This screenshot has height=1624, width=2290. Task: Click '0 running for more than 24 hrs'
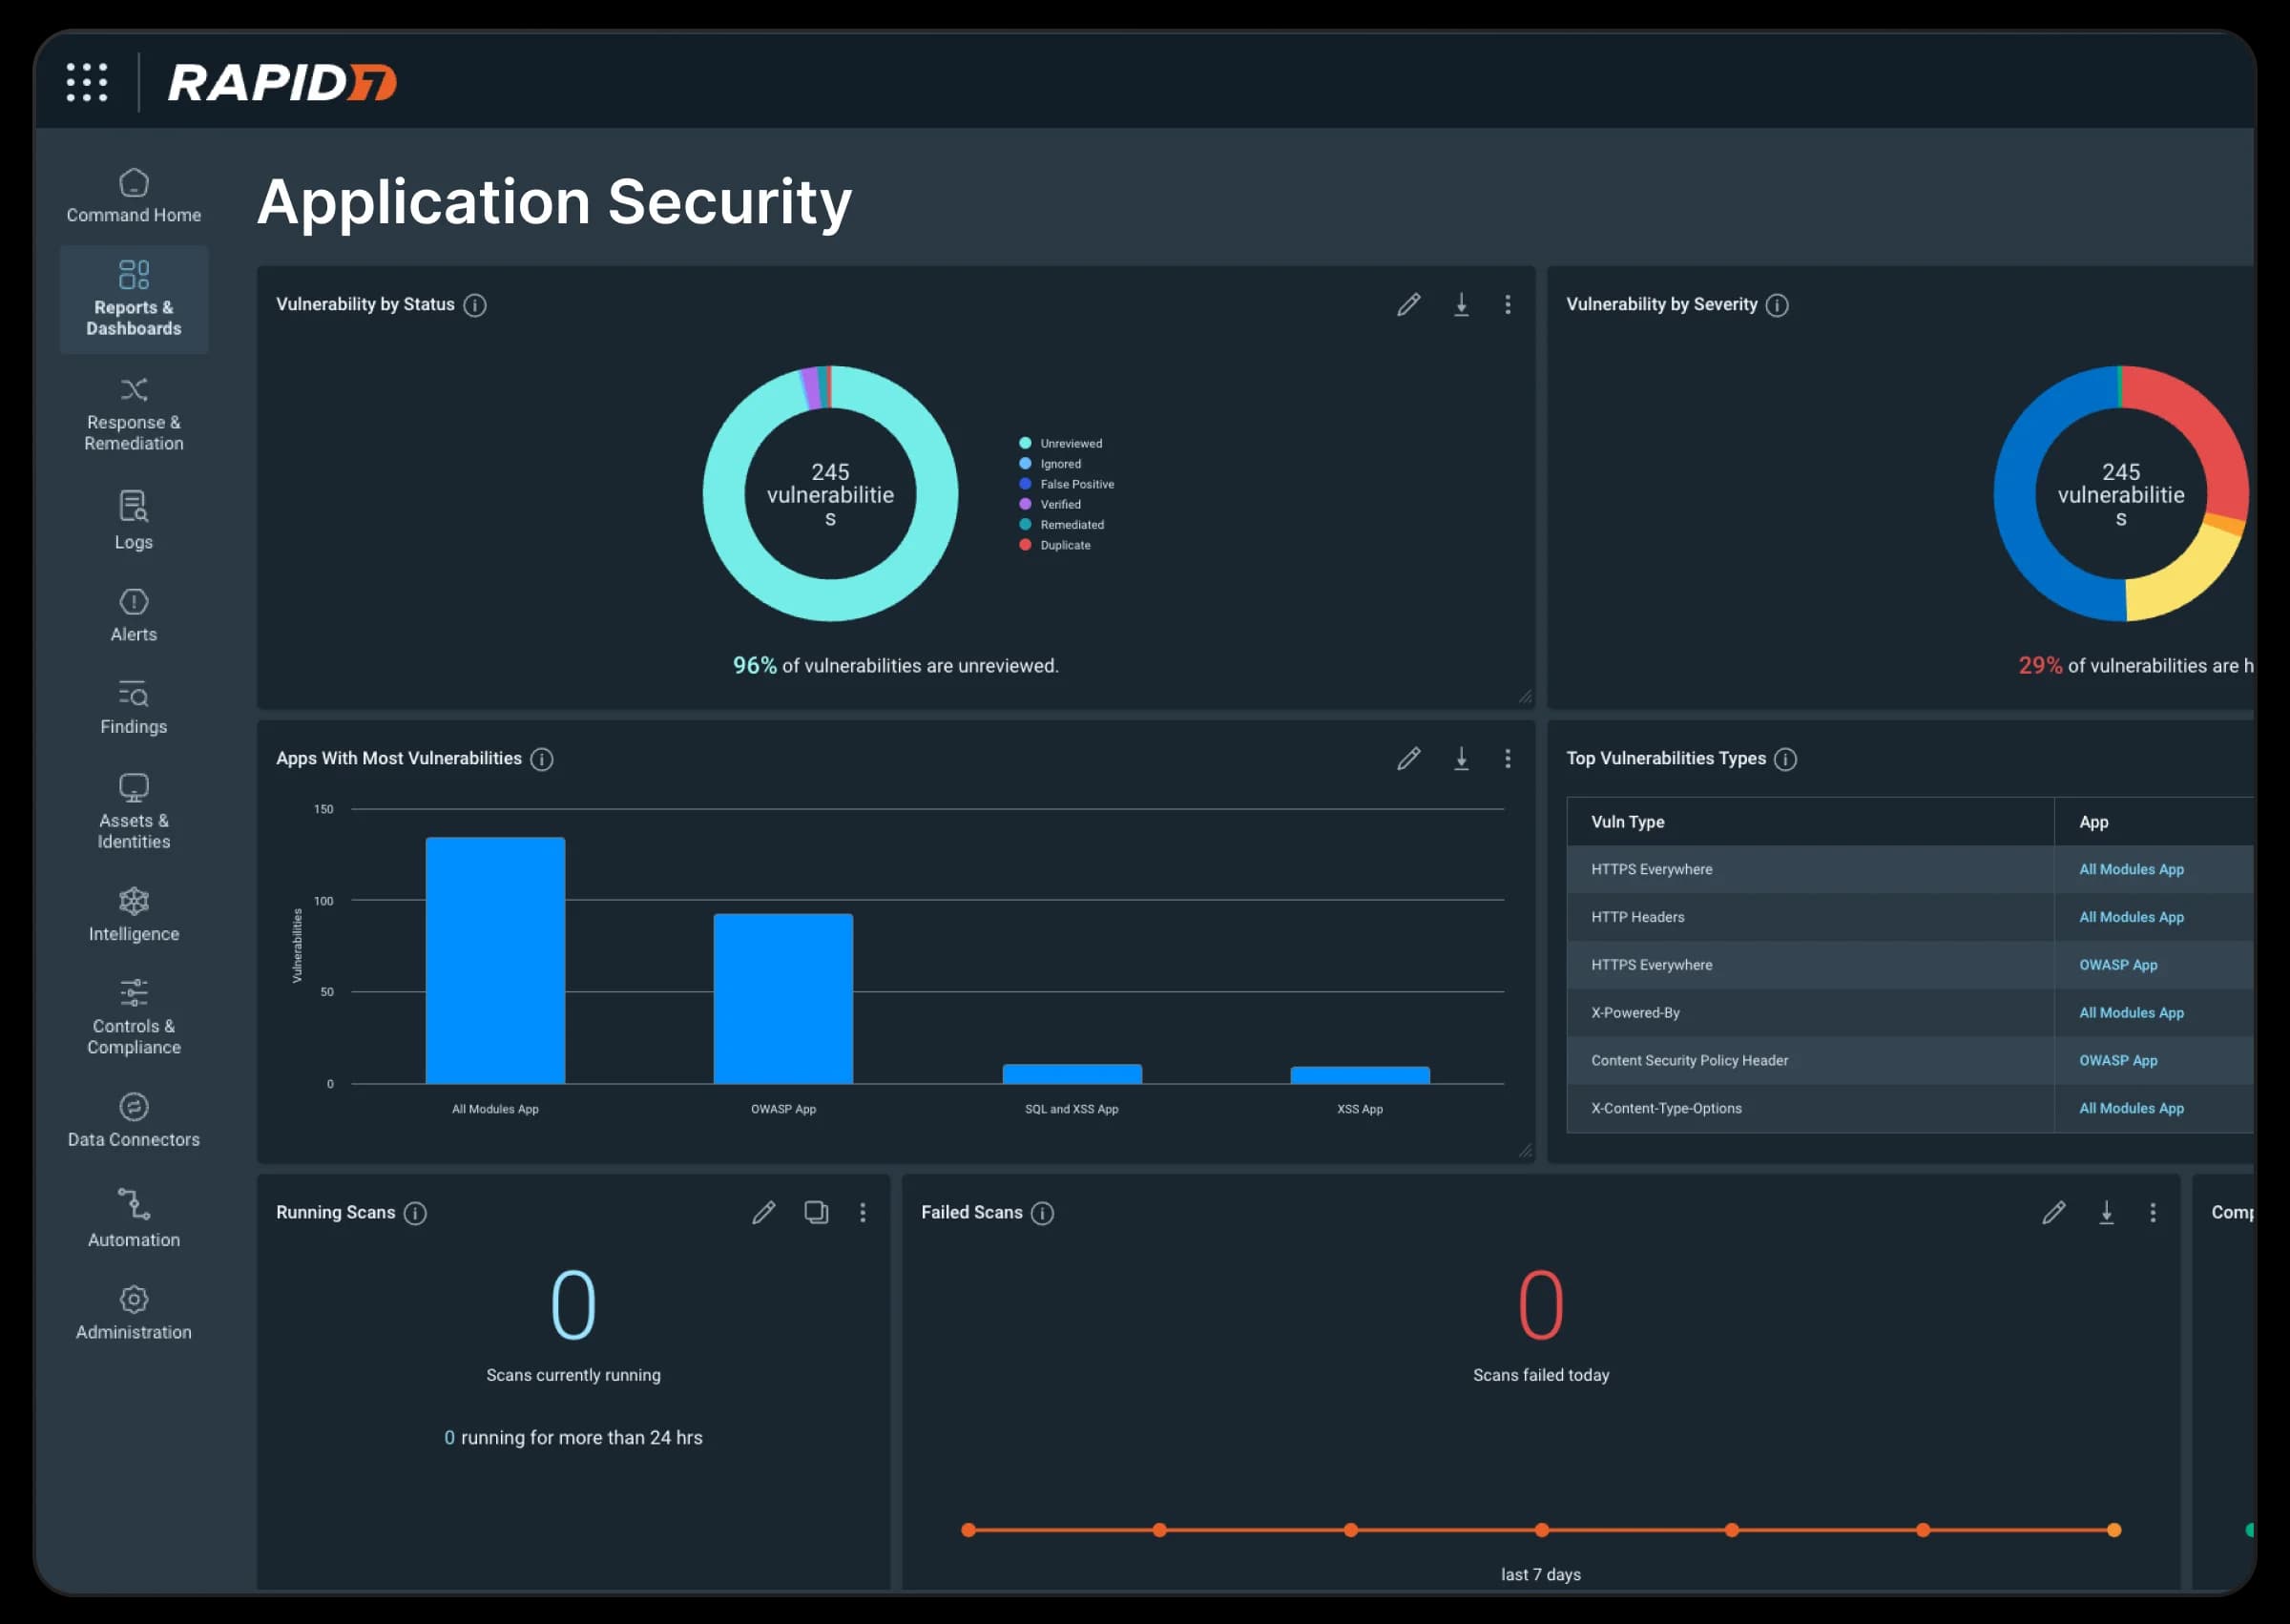574,1438
